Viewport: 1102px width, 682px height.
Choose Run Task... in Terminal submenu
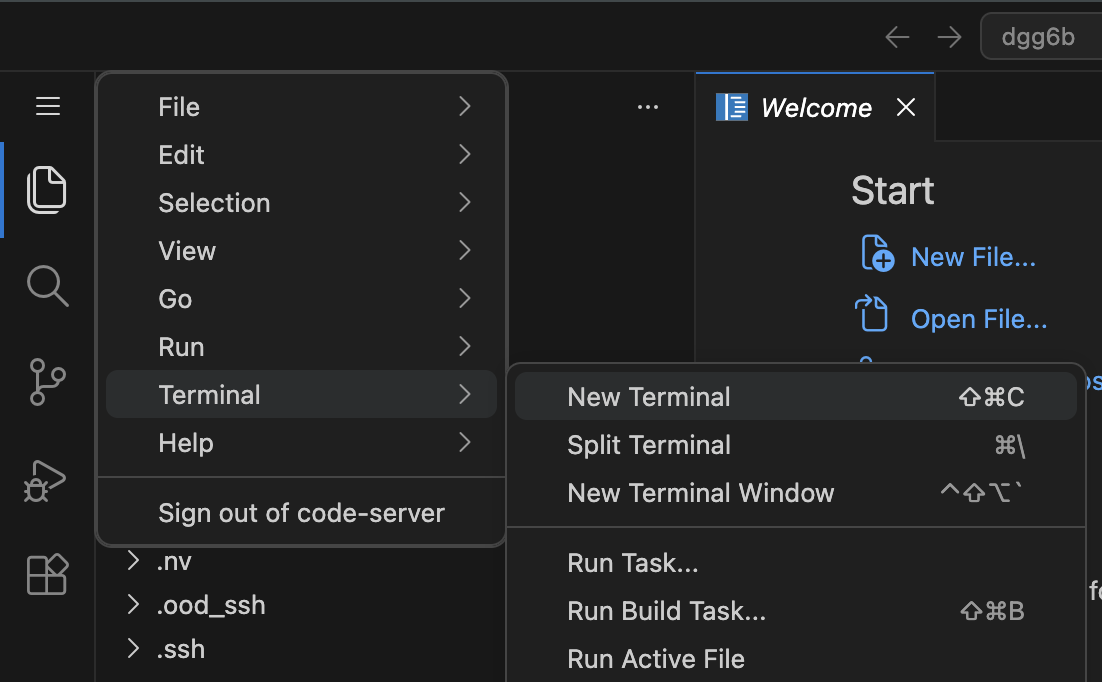pos(796,562)
